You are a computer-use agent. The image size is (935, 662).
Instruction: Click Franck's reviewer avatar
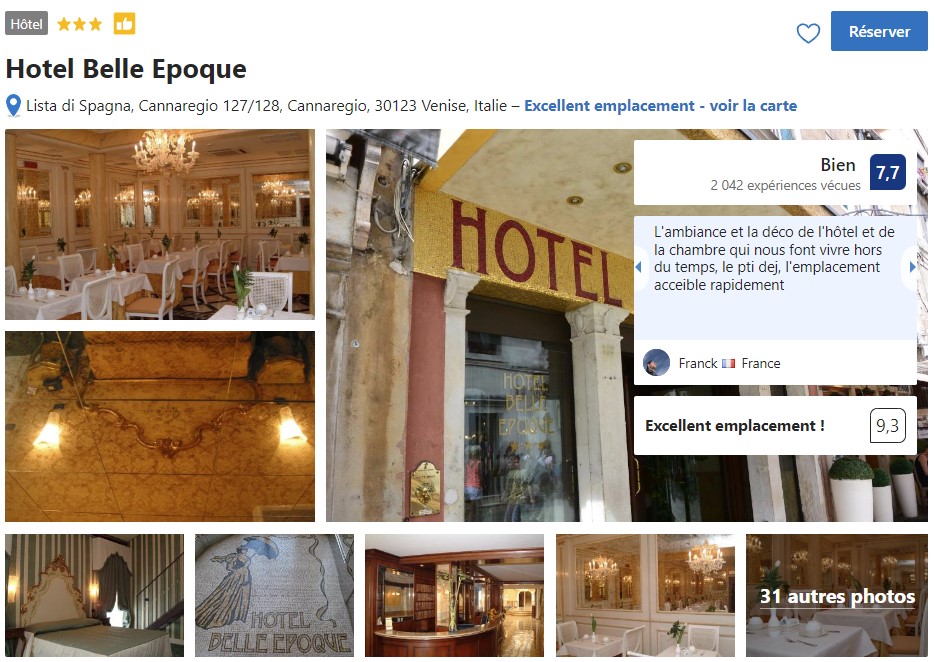click(656, 363)
